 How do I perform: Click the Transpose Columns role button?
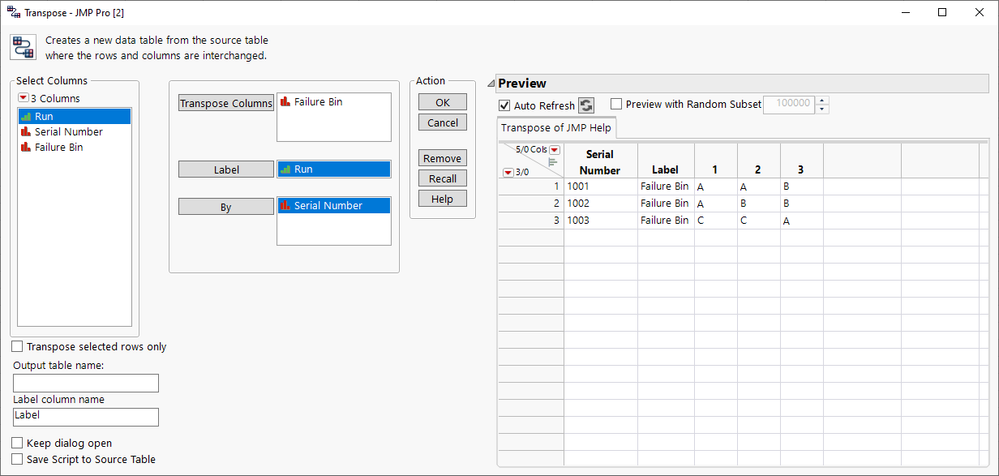coord(226,103)
